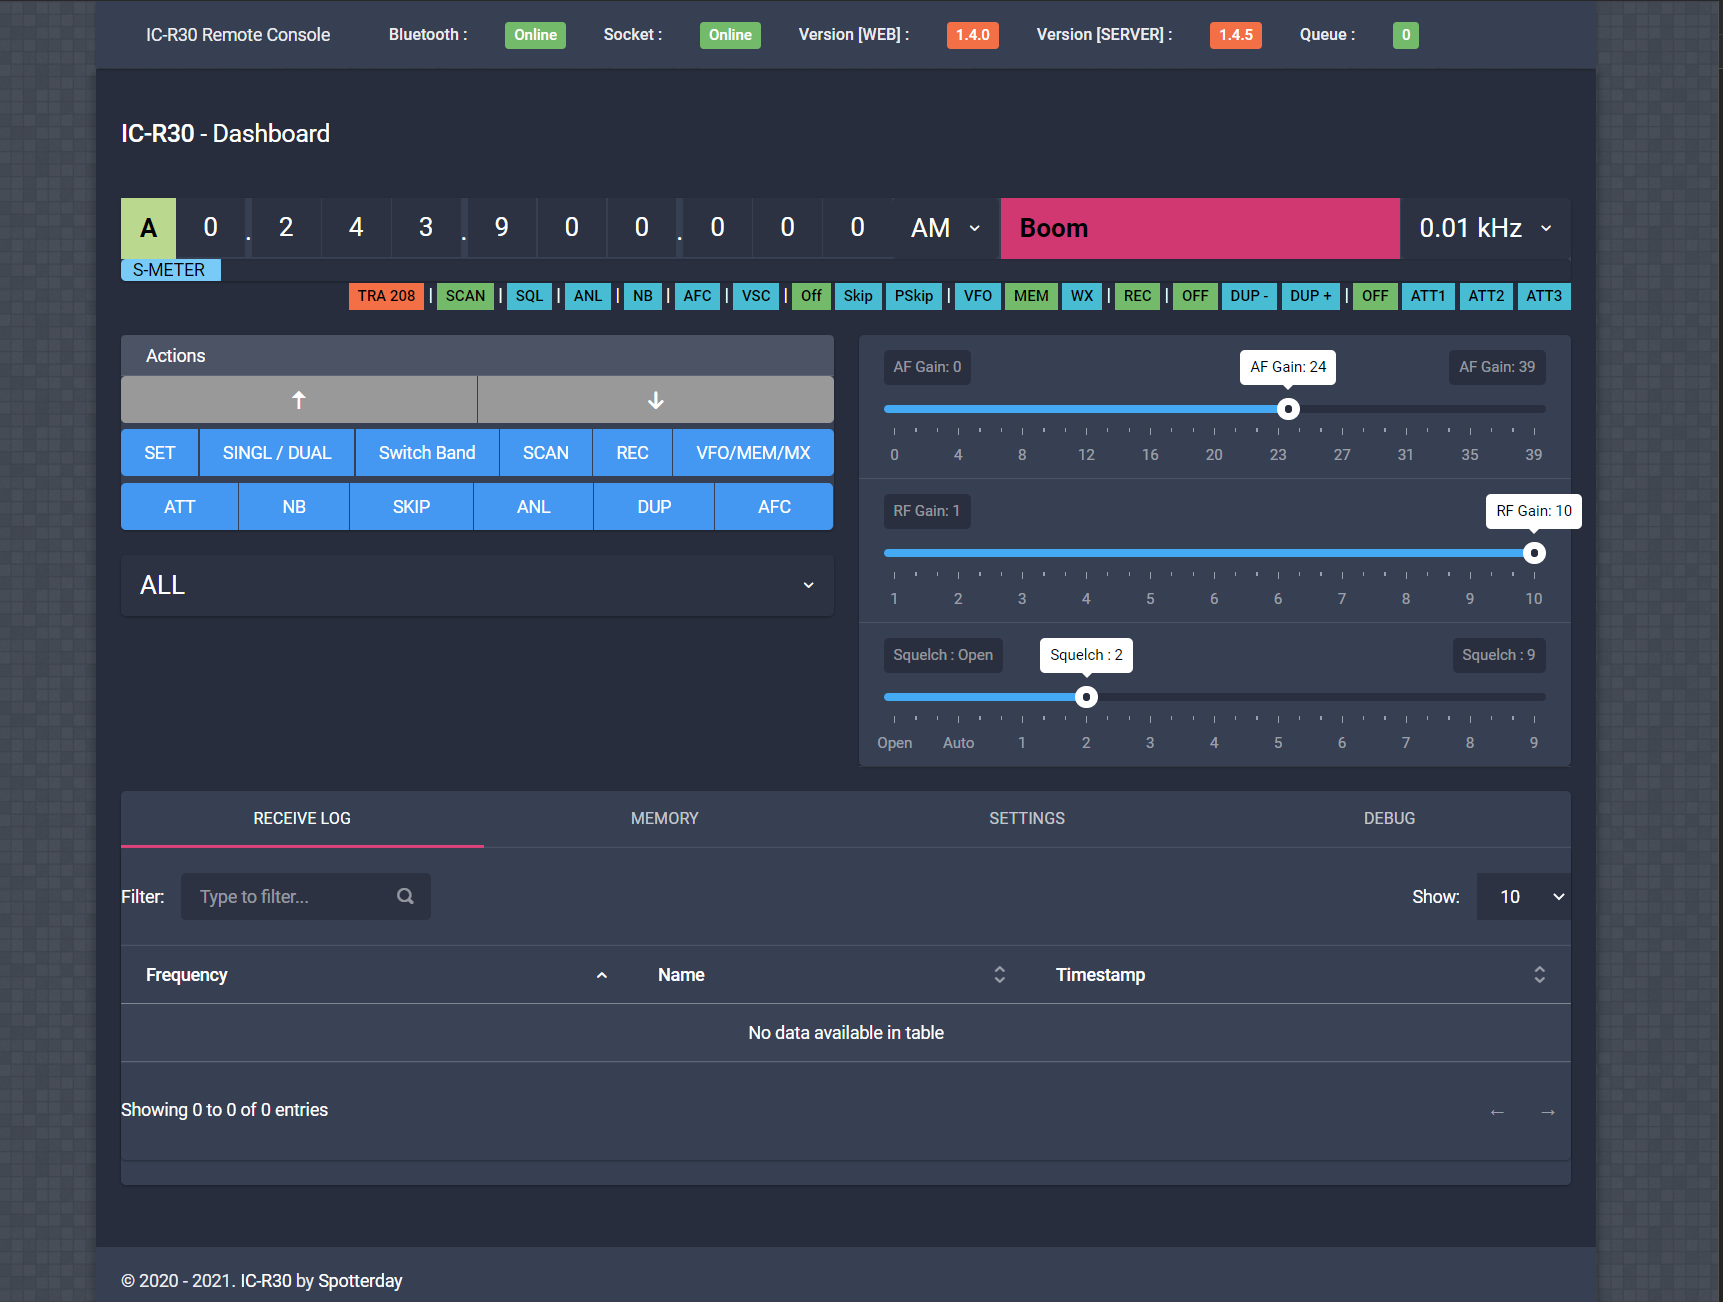Click the Switch Band button
The height and width of the screenshot is (1302, 1723).
(x=426, y=452)
